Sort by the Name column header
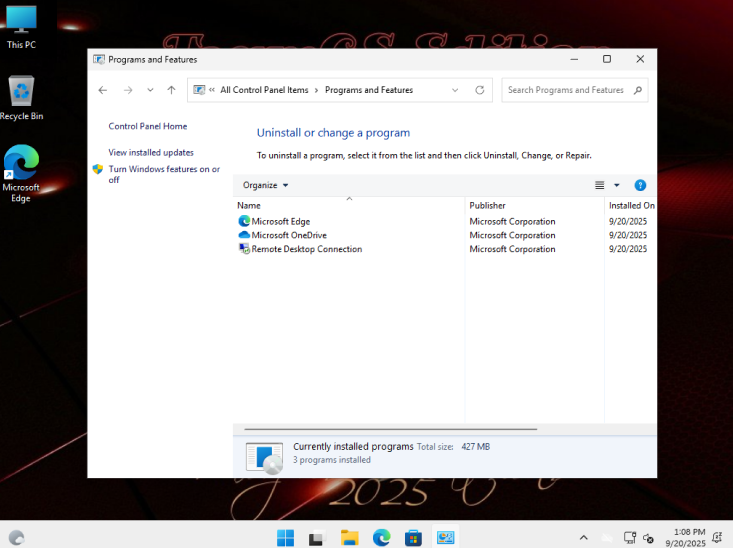This screenshot has height=548, width=733. click(x=349, y=205)
